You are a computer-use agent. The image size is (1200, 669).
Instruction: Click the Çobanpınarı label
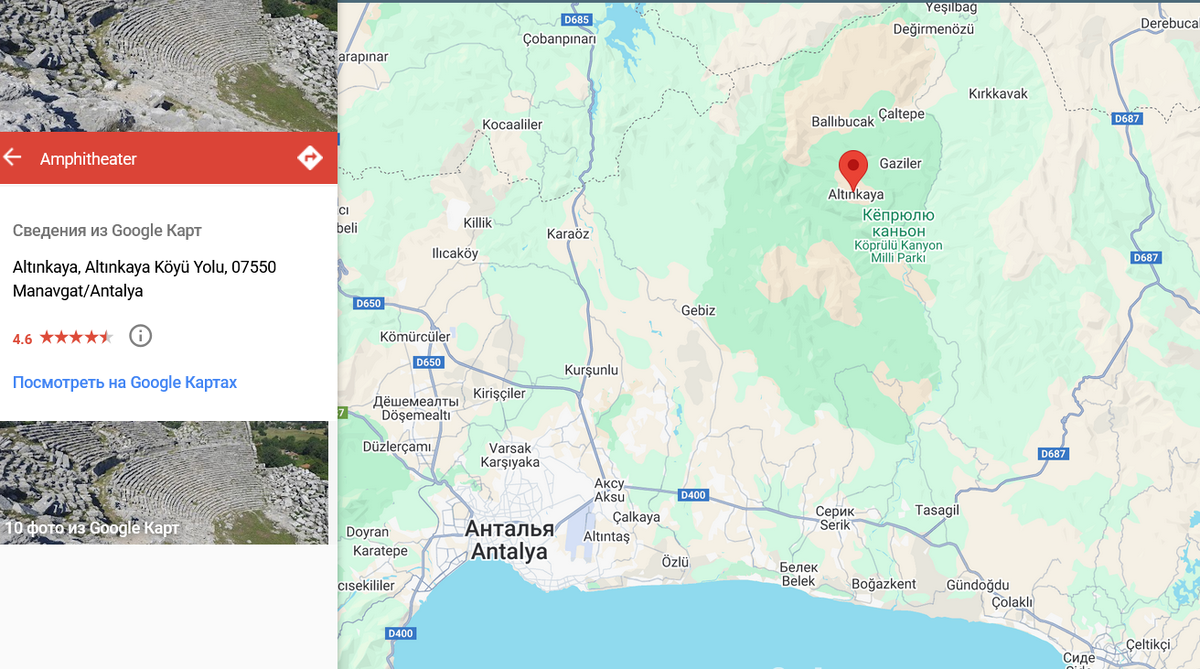click(x=559, y=39)
